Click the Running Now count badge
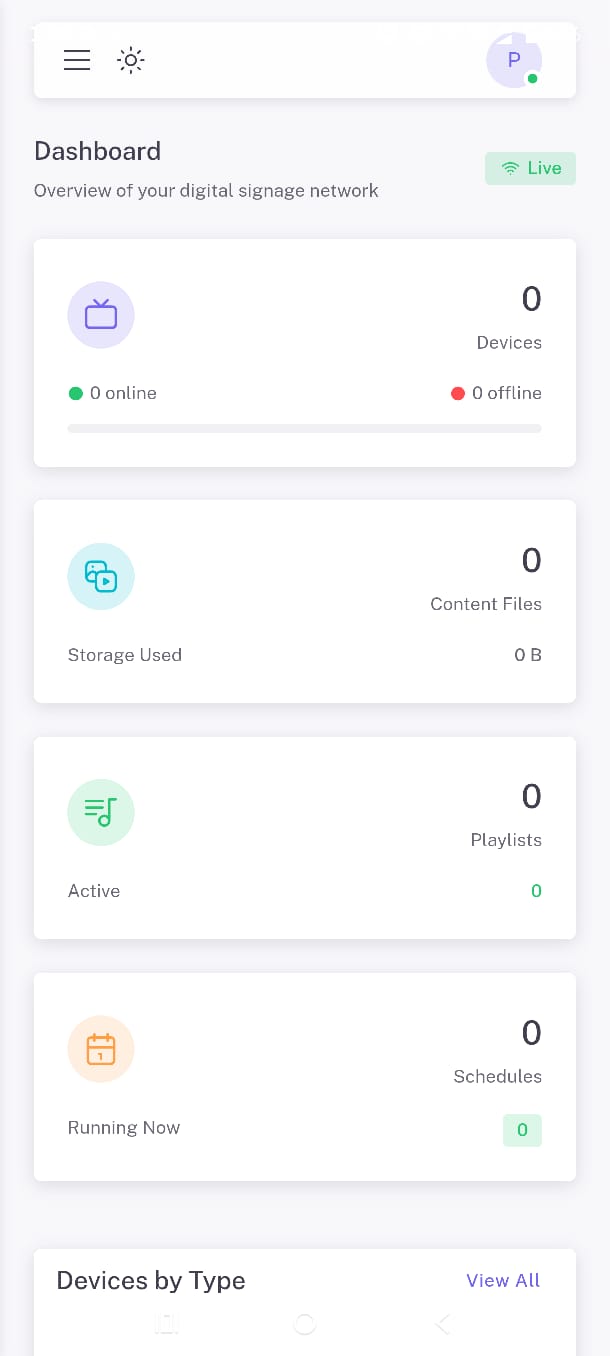 coord(522,1129)
